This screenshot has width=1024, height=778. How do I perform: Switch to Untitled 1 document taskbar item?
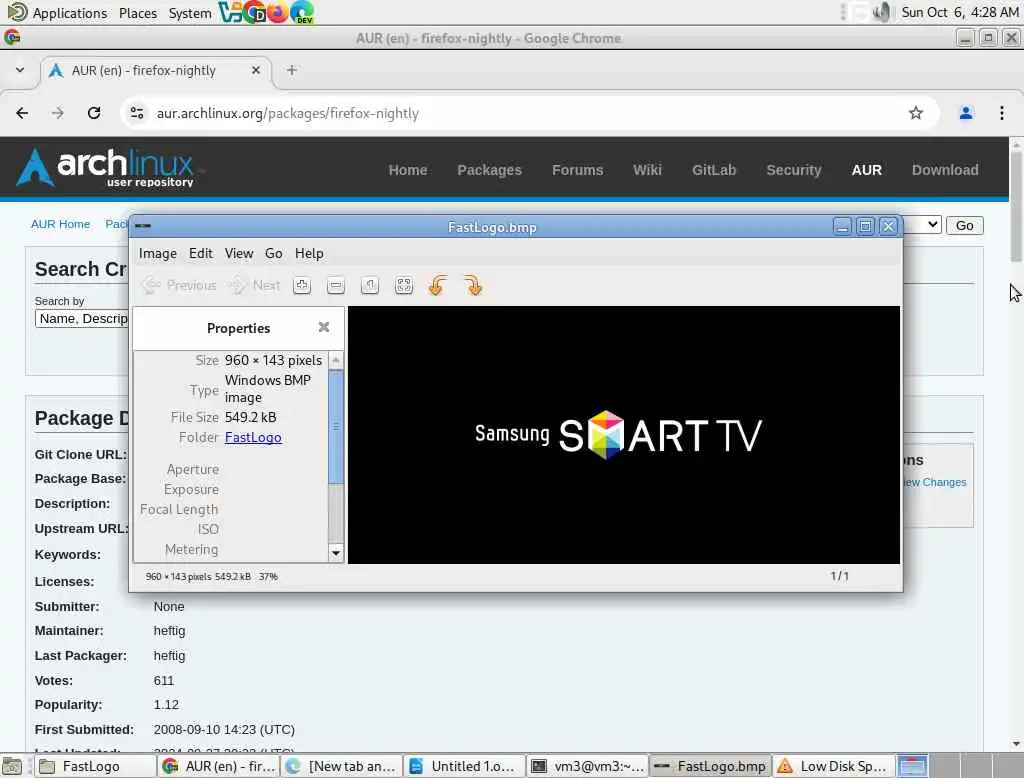[464, 766]
